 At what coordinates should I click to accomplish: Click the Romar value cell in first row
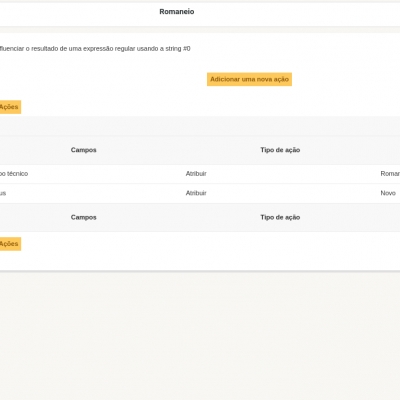coord(390,174)
